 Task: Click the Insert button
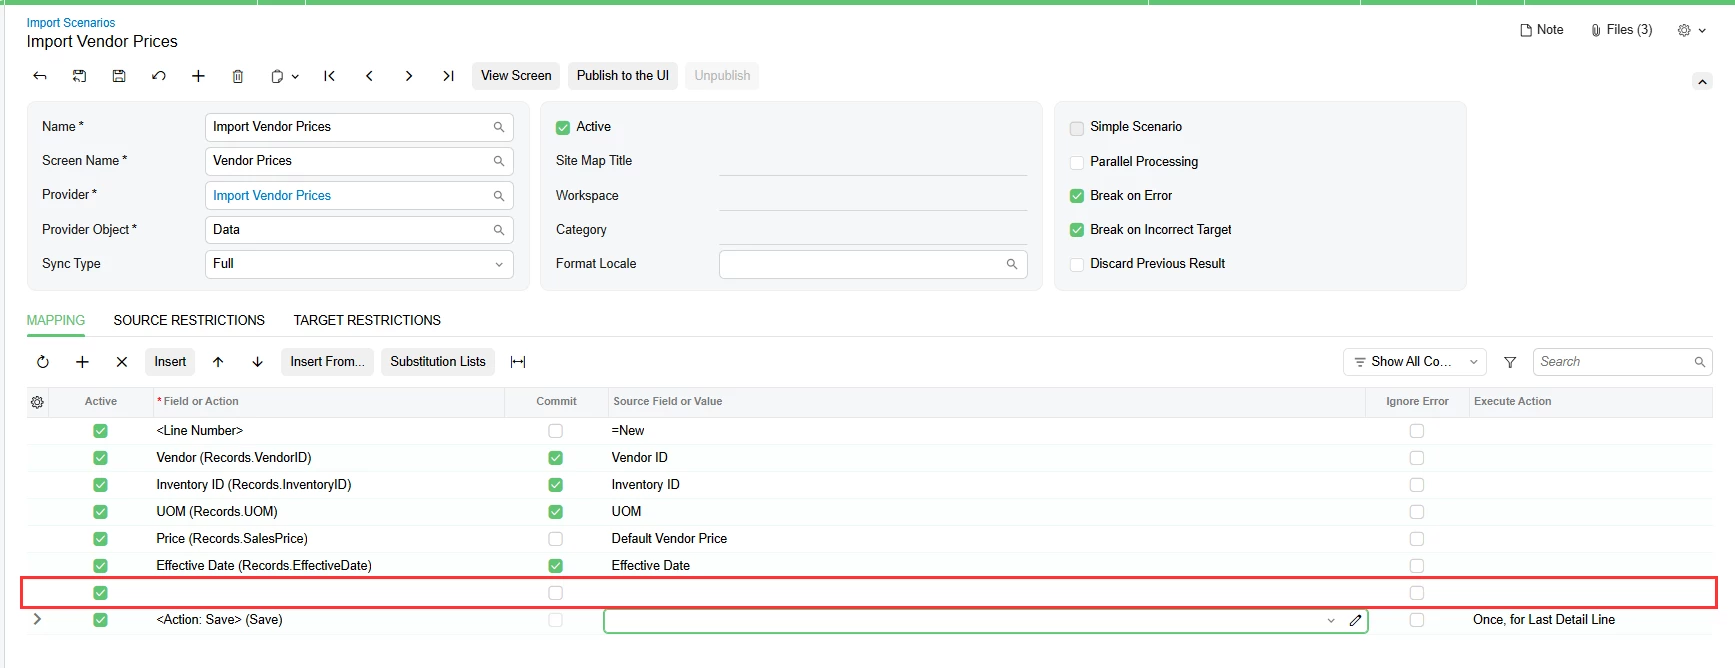[x=170, y=362]
